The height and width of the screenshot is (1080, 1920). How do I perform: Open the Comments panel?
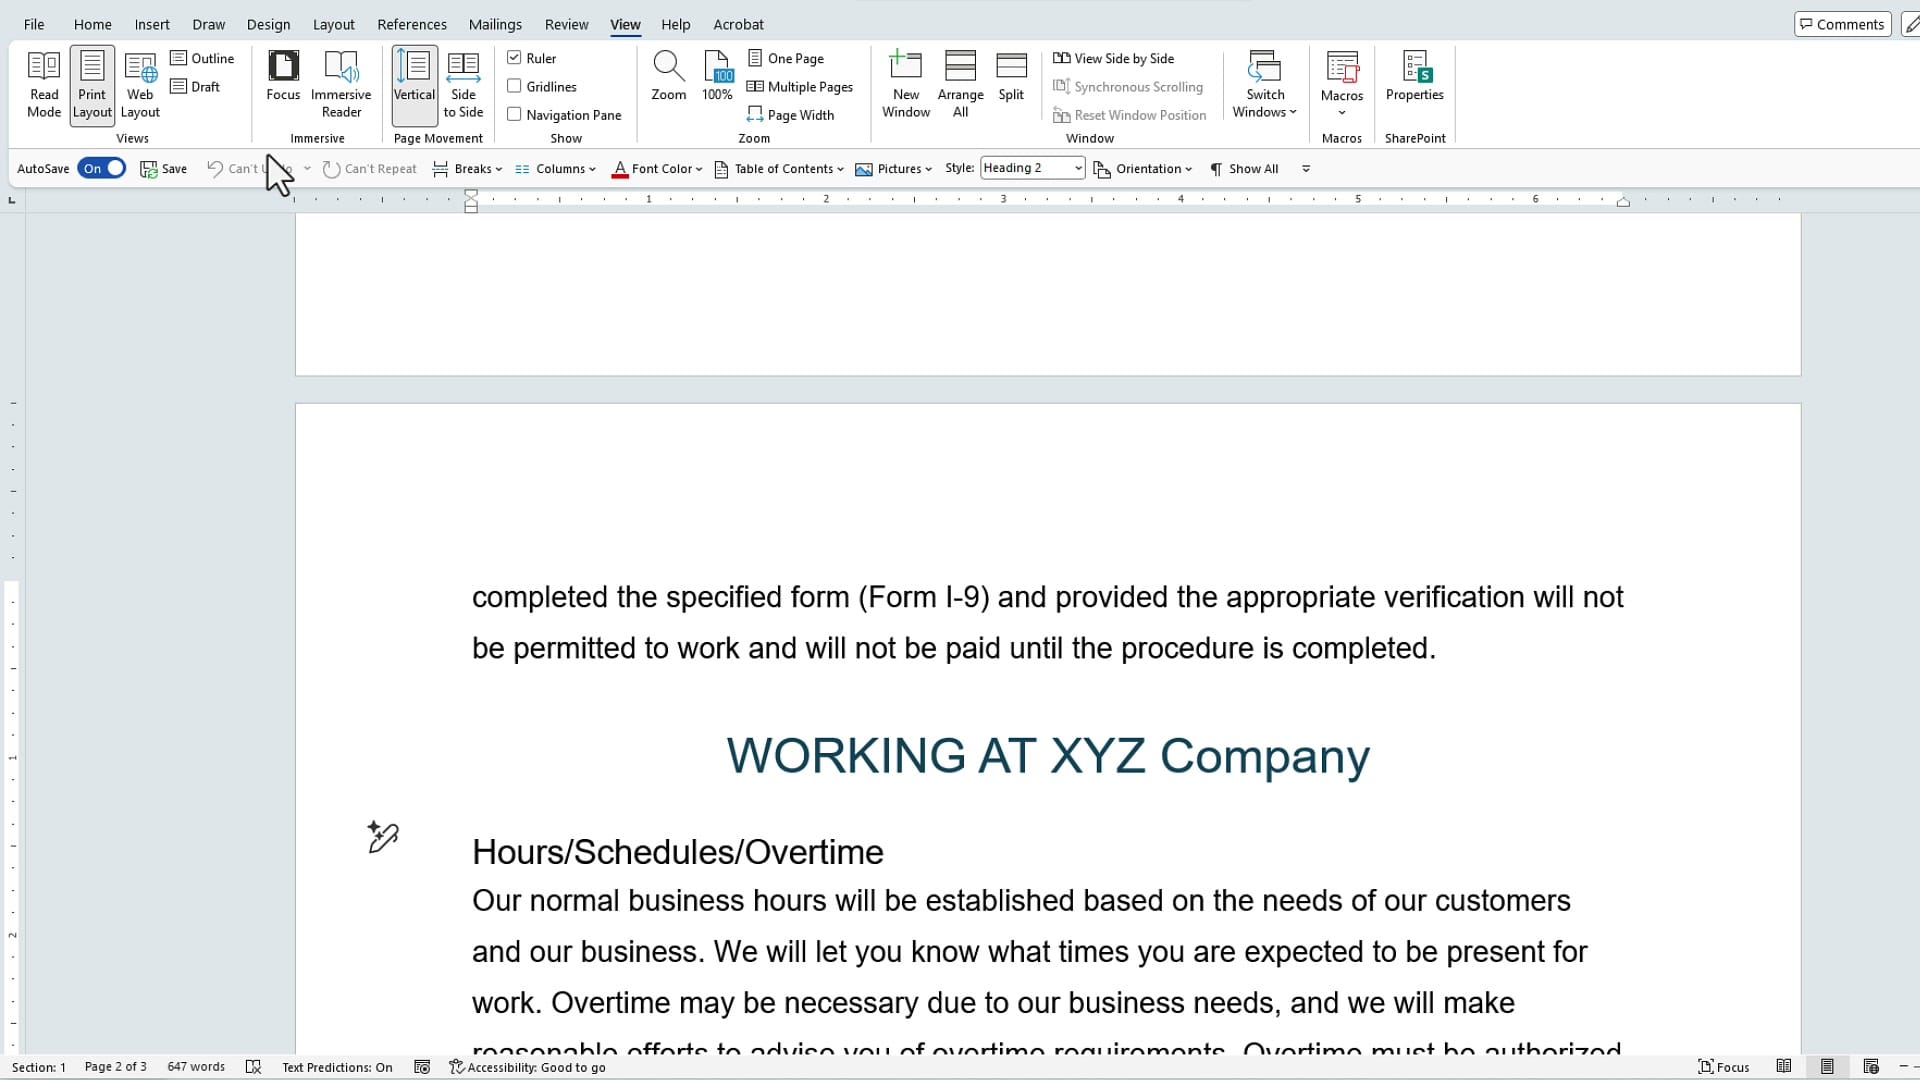(1841, 24)
